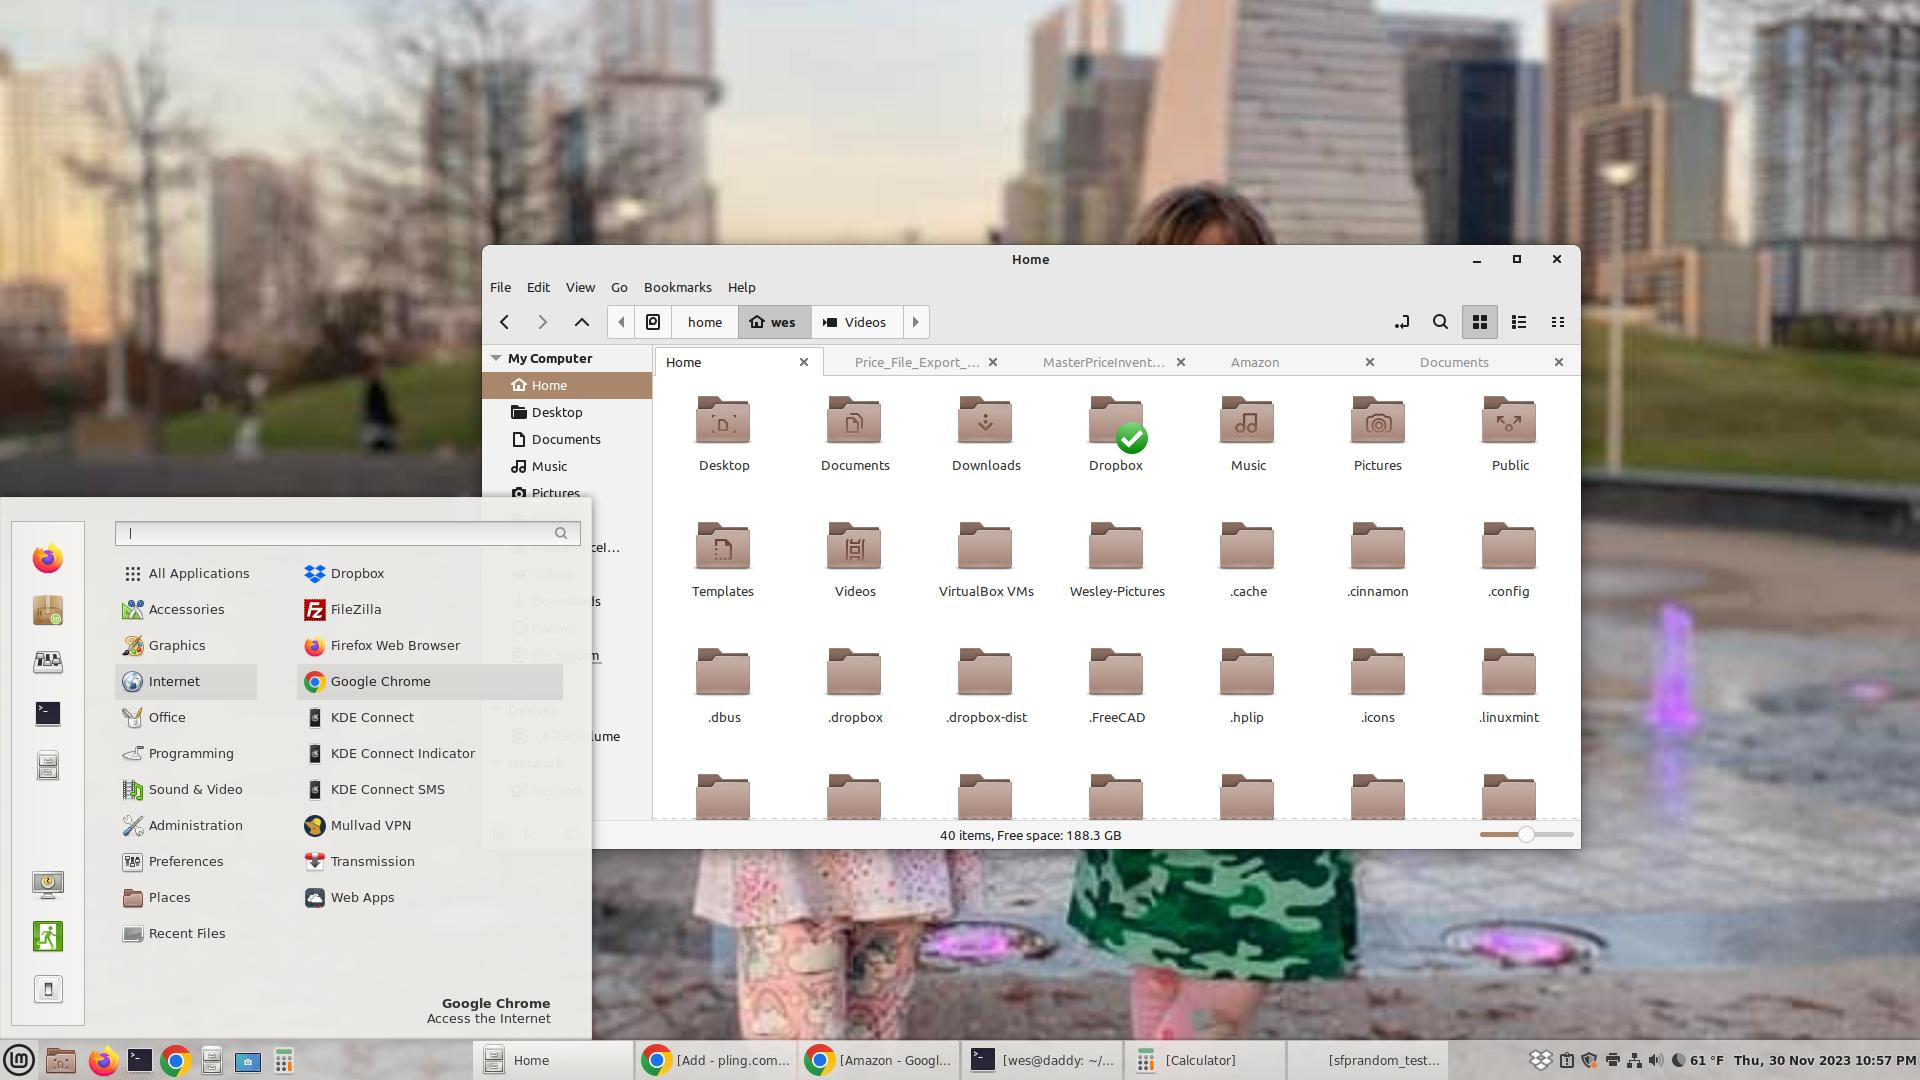Screen dimensions: 1920x1080
Task: Switch to list view in file manager
Action: click(x=1519, y=322)
